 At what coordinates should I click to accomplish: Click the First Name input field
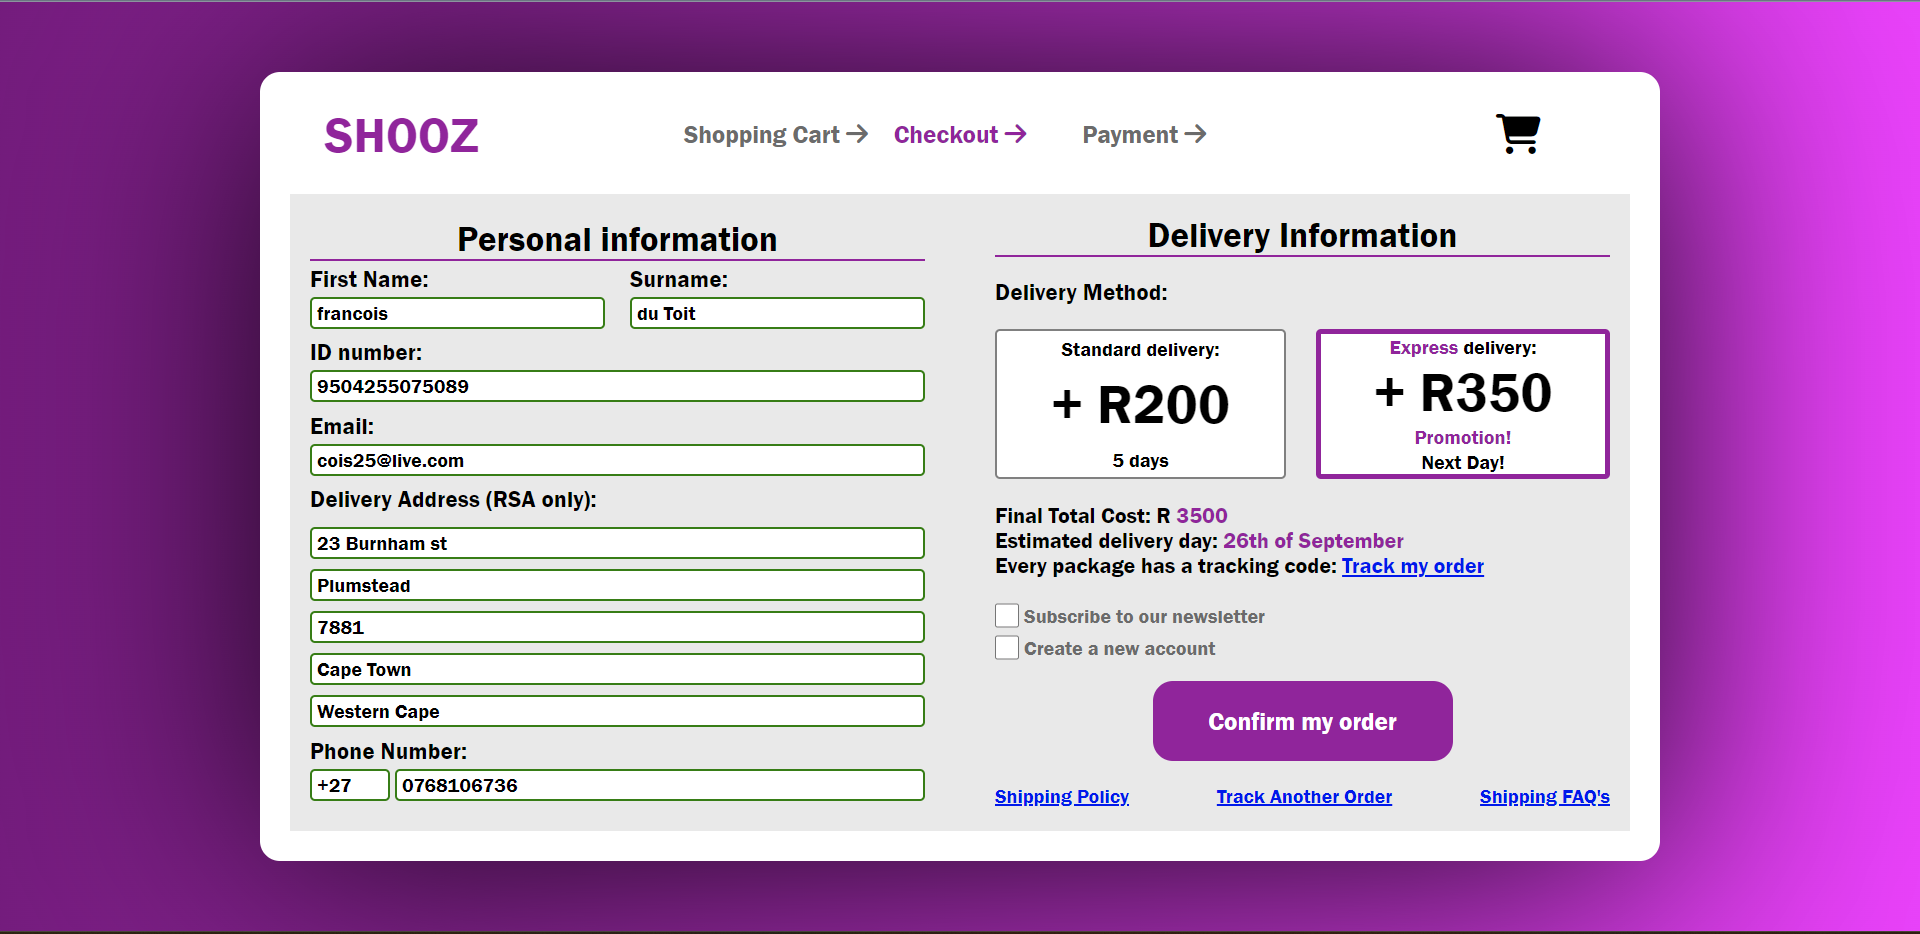tap(457, 313)
